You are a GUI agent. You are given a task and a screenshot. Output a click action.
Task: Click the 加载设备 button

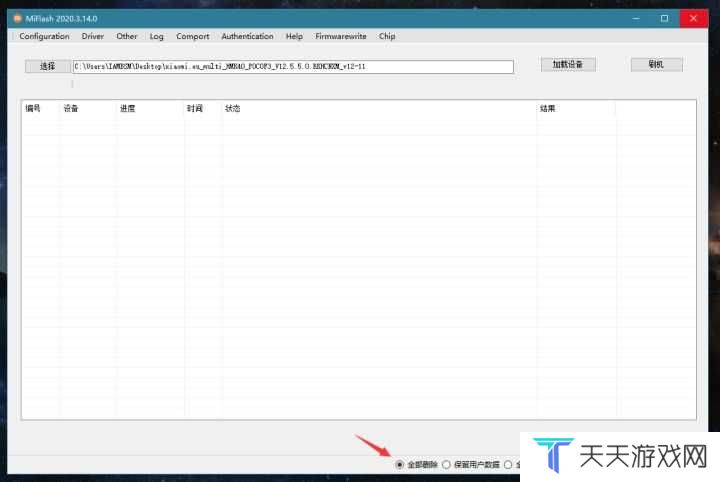(568, 65)
